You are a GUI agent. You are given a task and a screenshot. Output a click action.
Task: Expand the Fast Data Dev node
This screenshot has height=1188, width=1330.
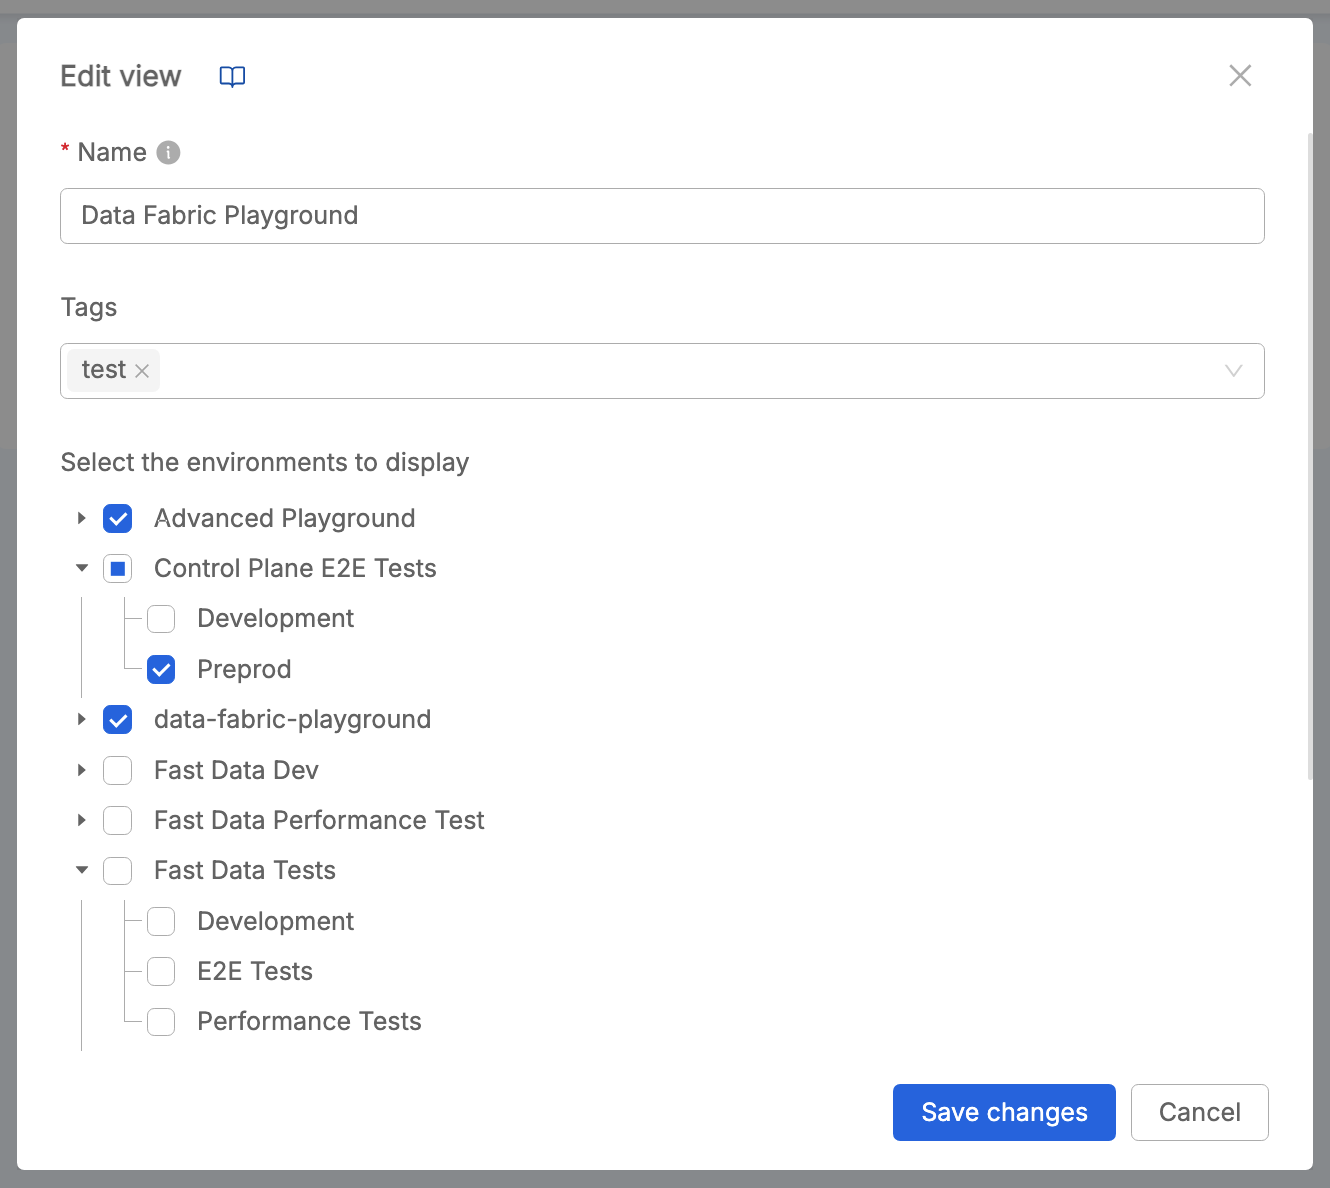click(x=81, y=770)
